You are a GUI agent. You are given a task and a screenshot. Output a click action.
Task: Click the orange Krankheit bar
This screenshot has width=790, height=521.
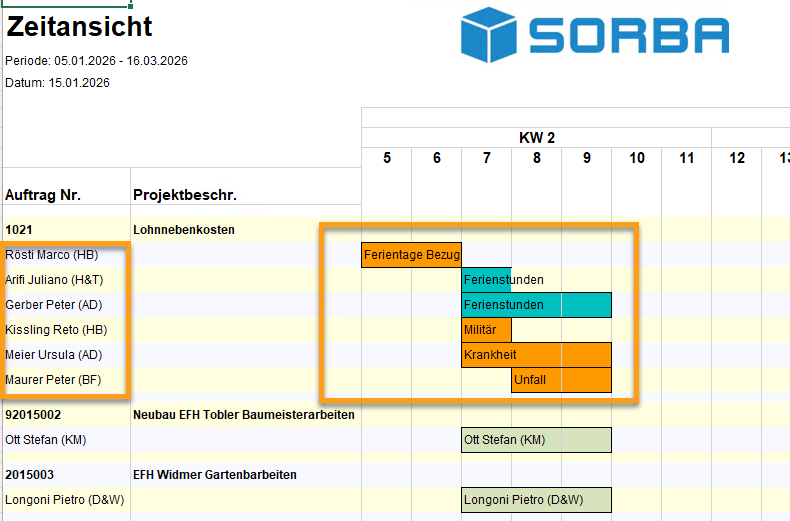point(536,355)
